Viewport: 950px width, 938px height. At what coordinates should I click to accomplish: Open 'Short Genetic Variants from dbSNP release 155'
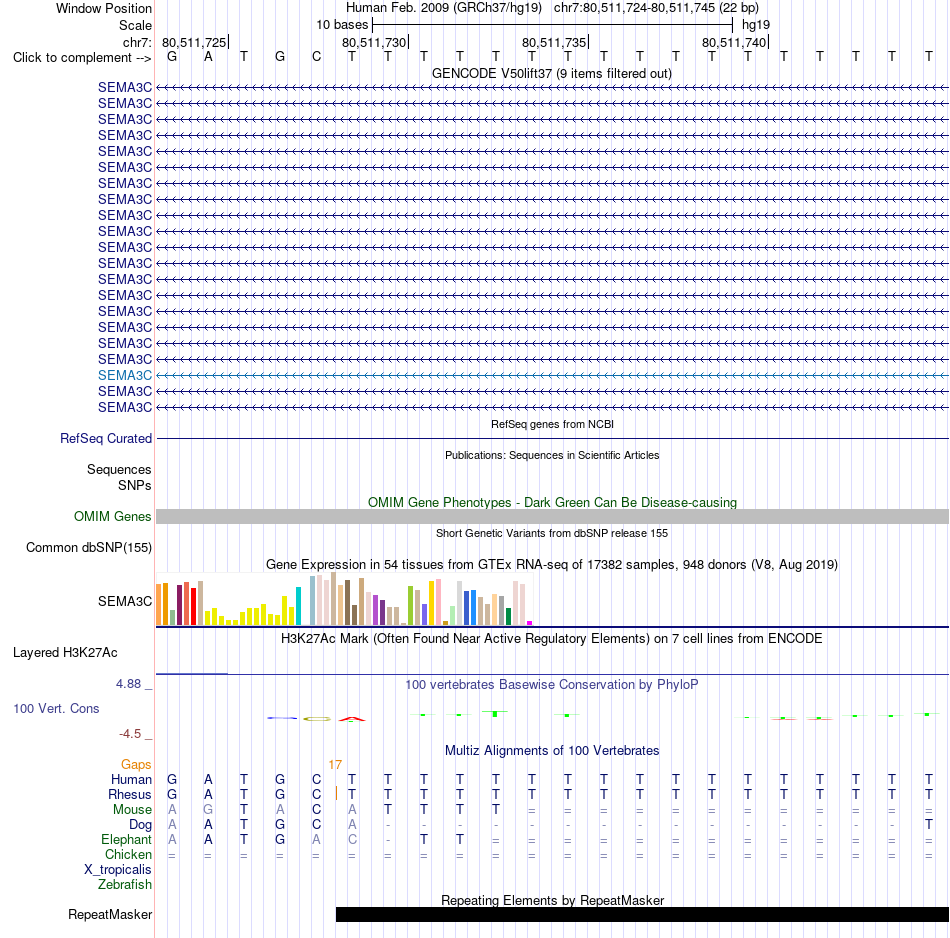point(552,533)
